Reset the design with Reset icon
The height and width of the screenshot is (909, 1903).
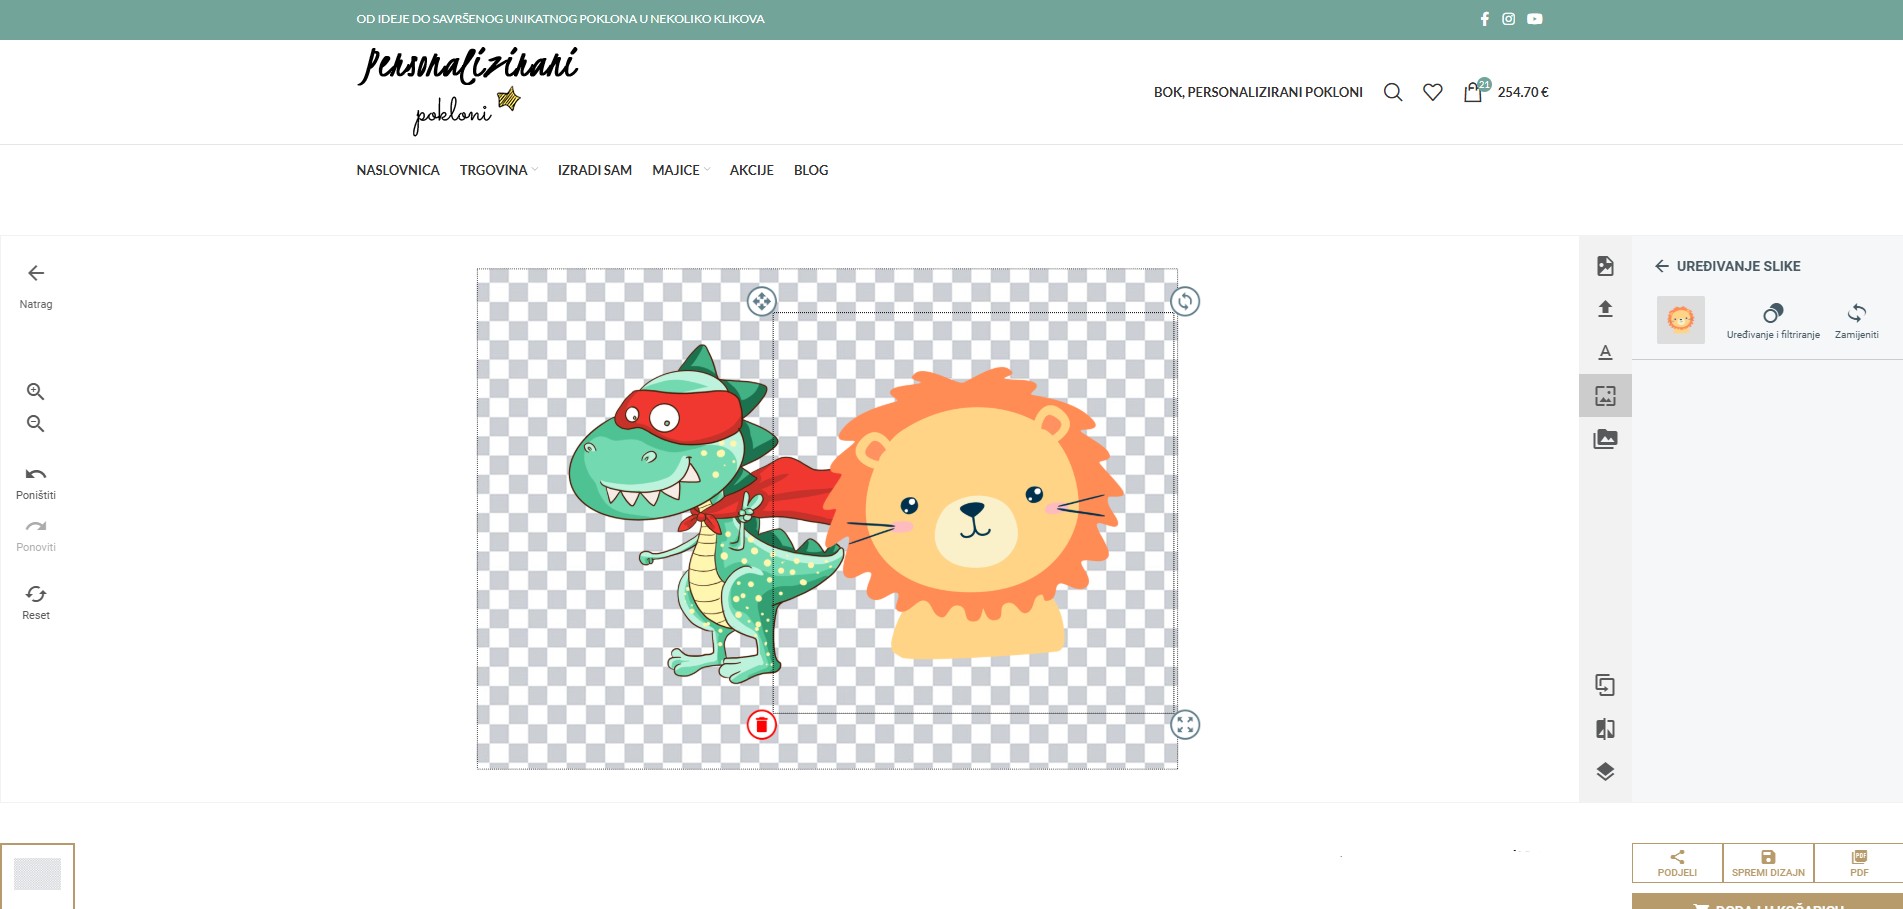point(36,595)
